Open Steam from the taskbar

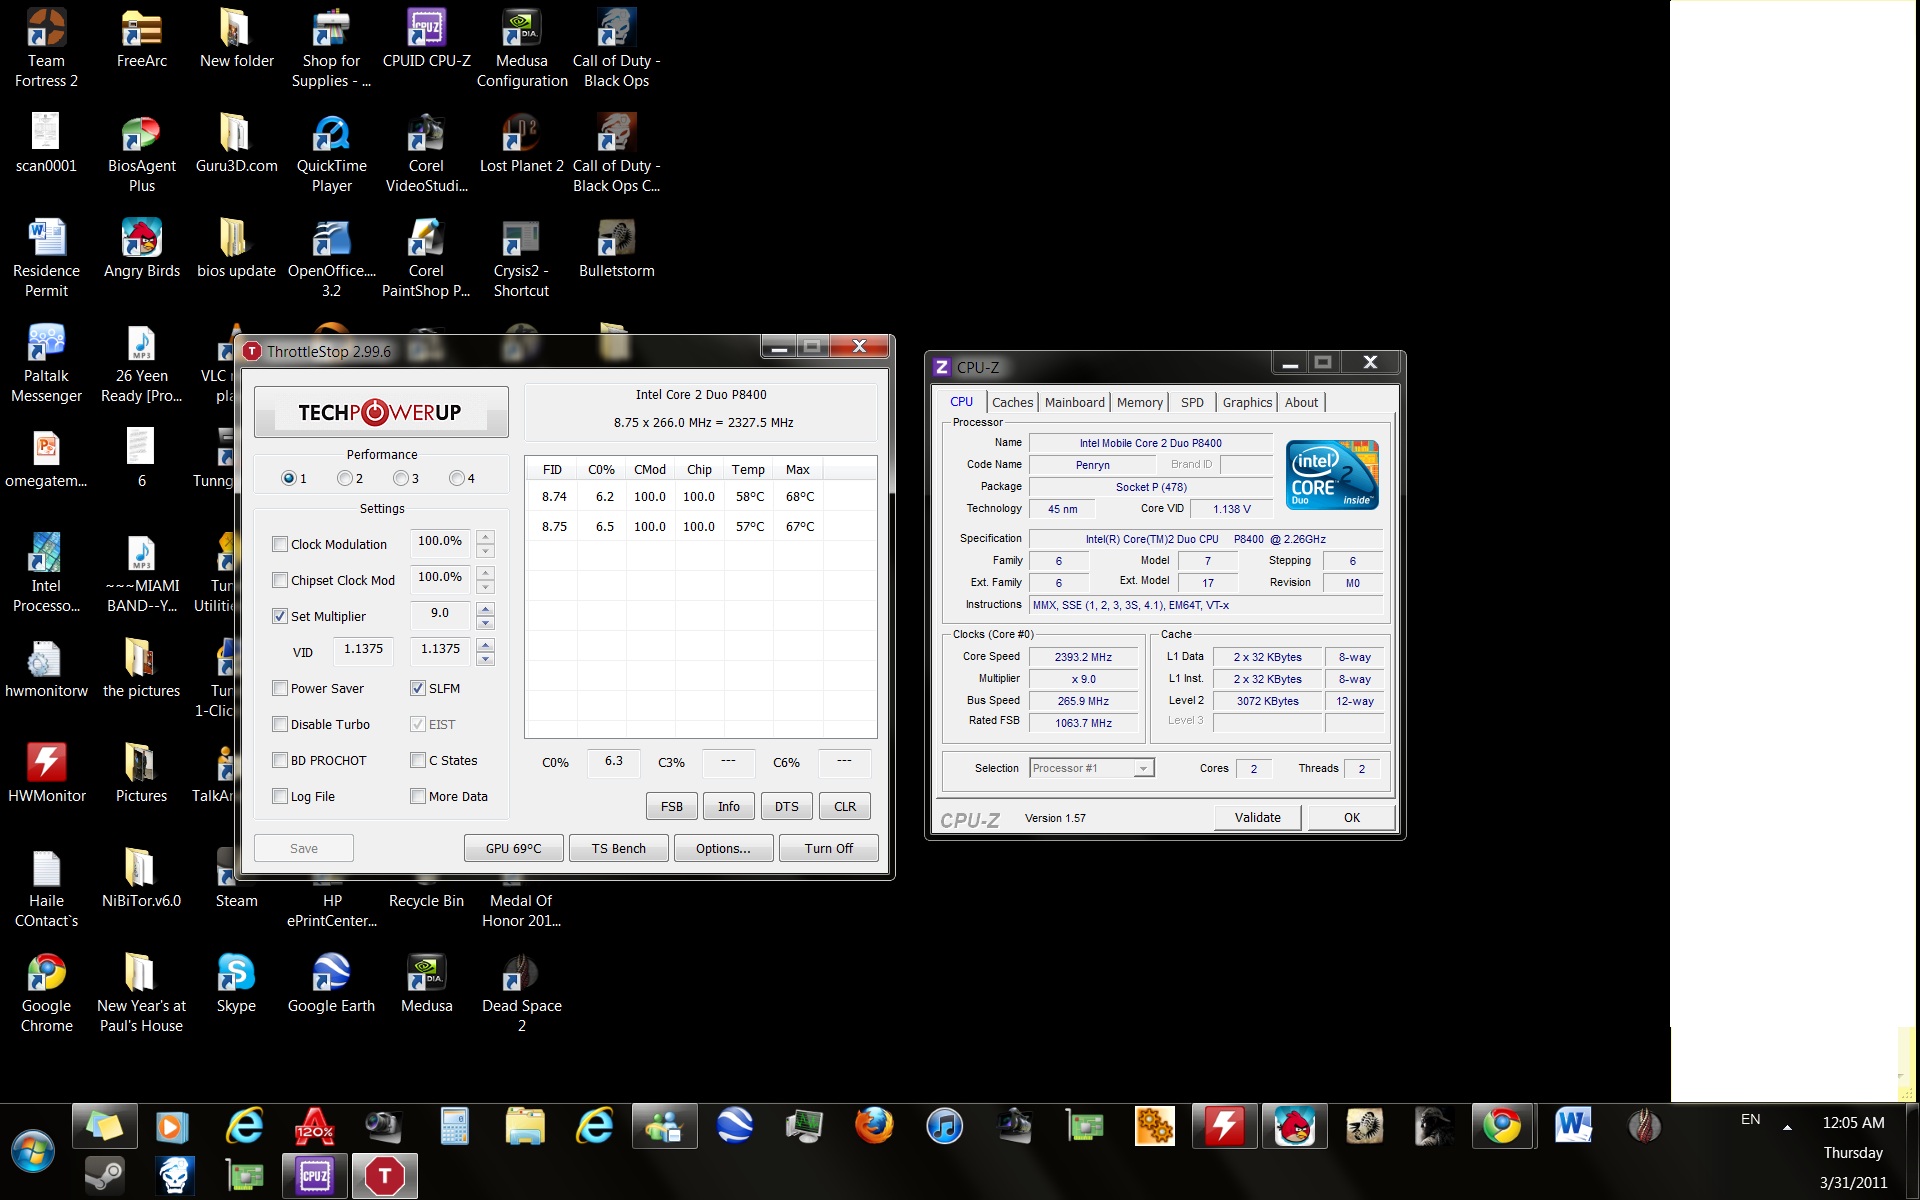tap(104, 1176)
